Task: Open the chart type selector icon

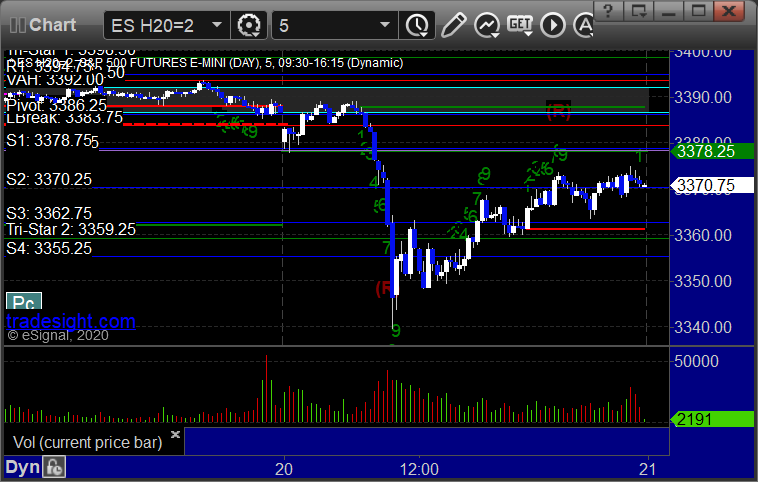Action: [x=487, y=25]
